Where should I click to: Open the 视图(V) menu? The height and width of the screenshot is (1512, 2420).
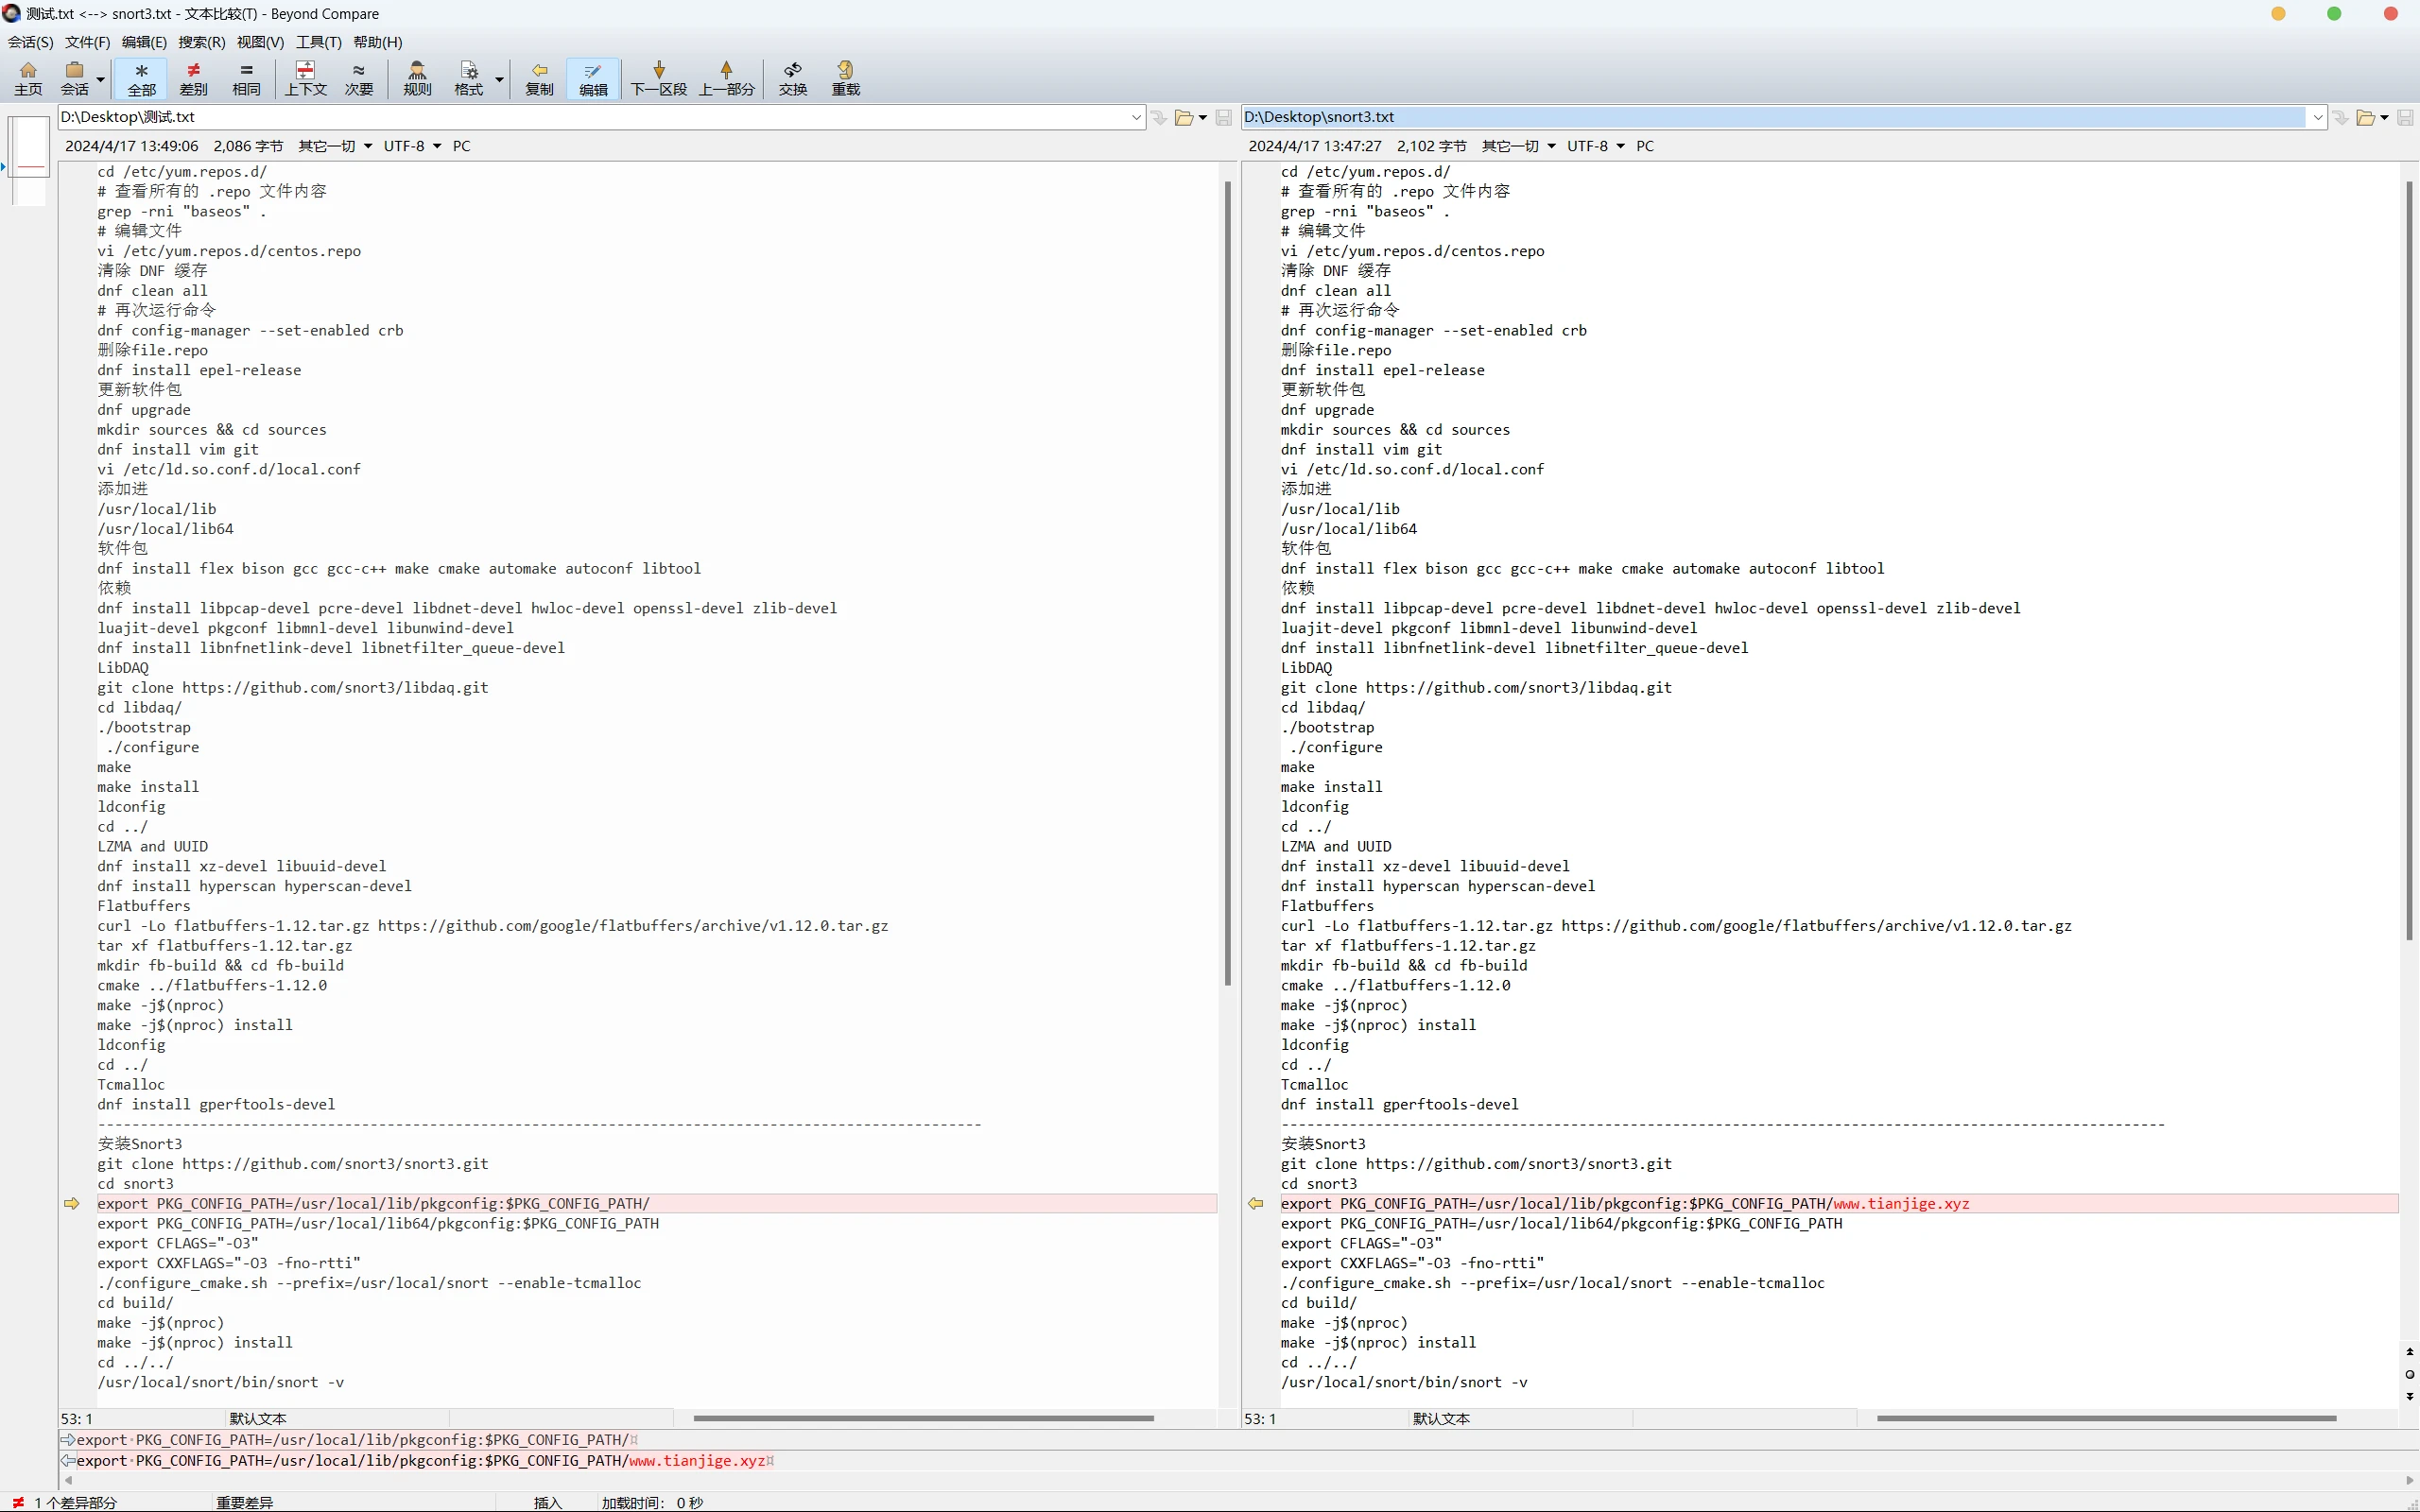coord(261,42)
